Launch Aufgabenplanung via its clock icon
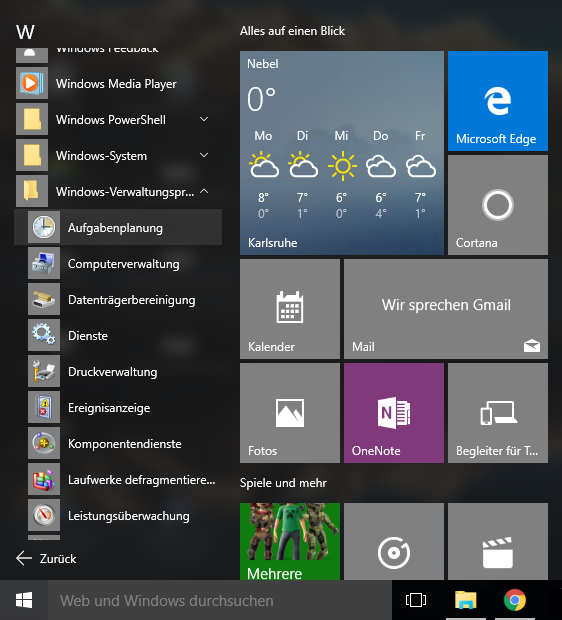The image size is (562, 620). (x=44, y=227)
